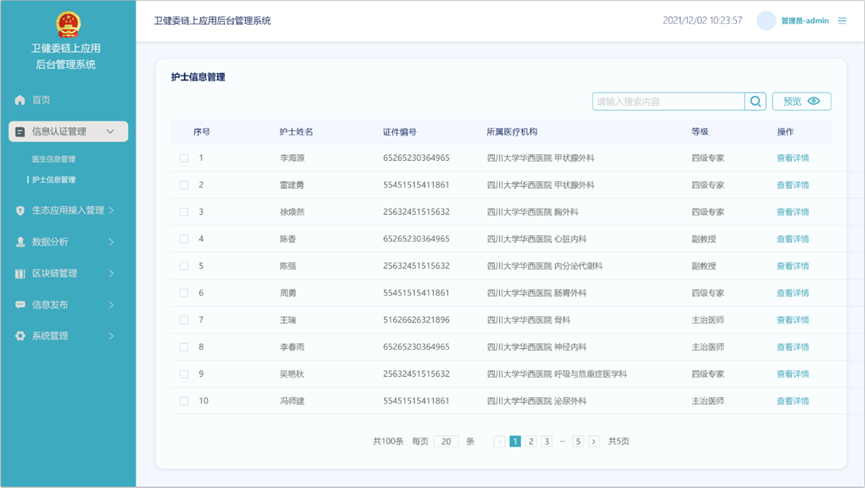Viewport: 865px width, 488px height.
Task: Check the box for 李春雨 row
Action: coord(184,347)
